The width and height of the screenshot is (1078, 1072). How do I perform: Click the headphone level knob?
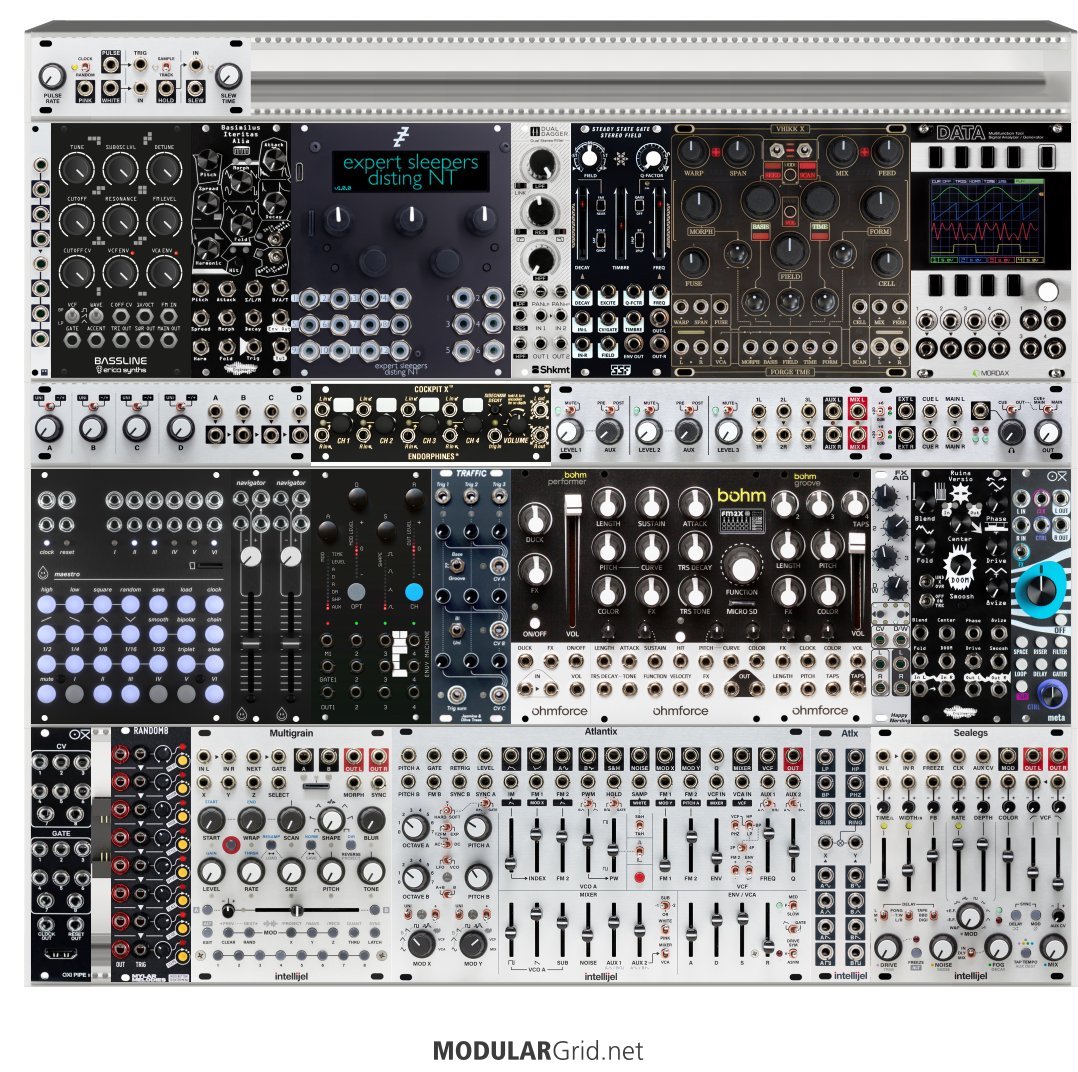point(1011,432)
